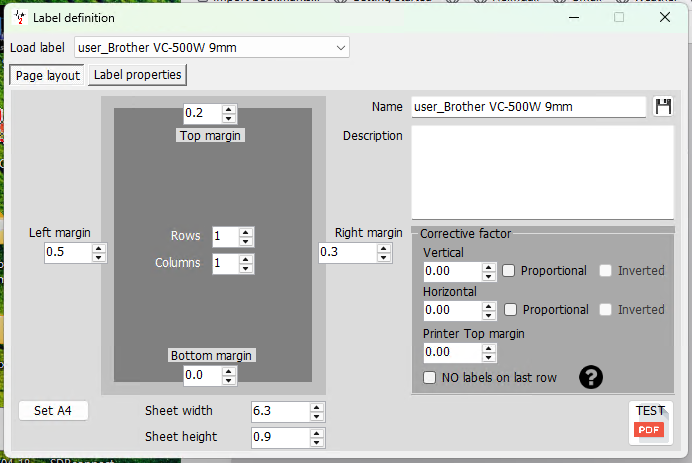Click into the Description text area
The image size is (692, 463).
pyautogui.click(x=543, y=173)
